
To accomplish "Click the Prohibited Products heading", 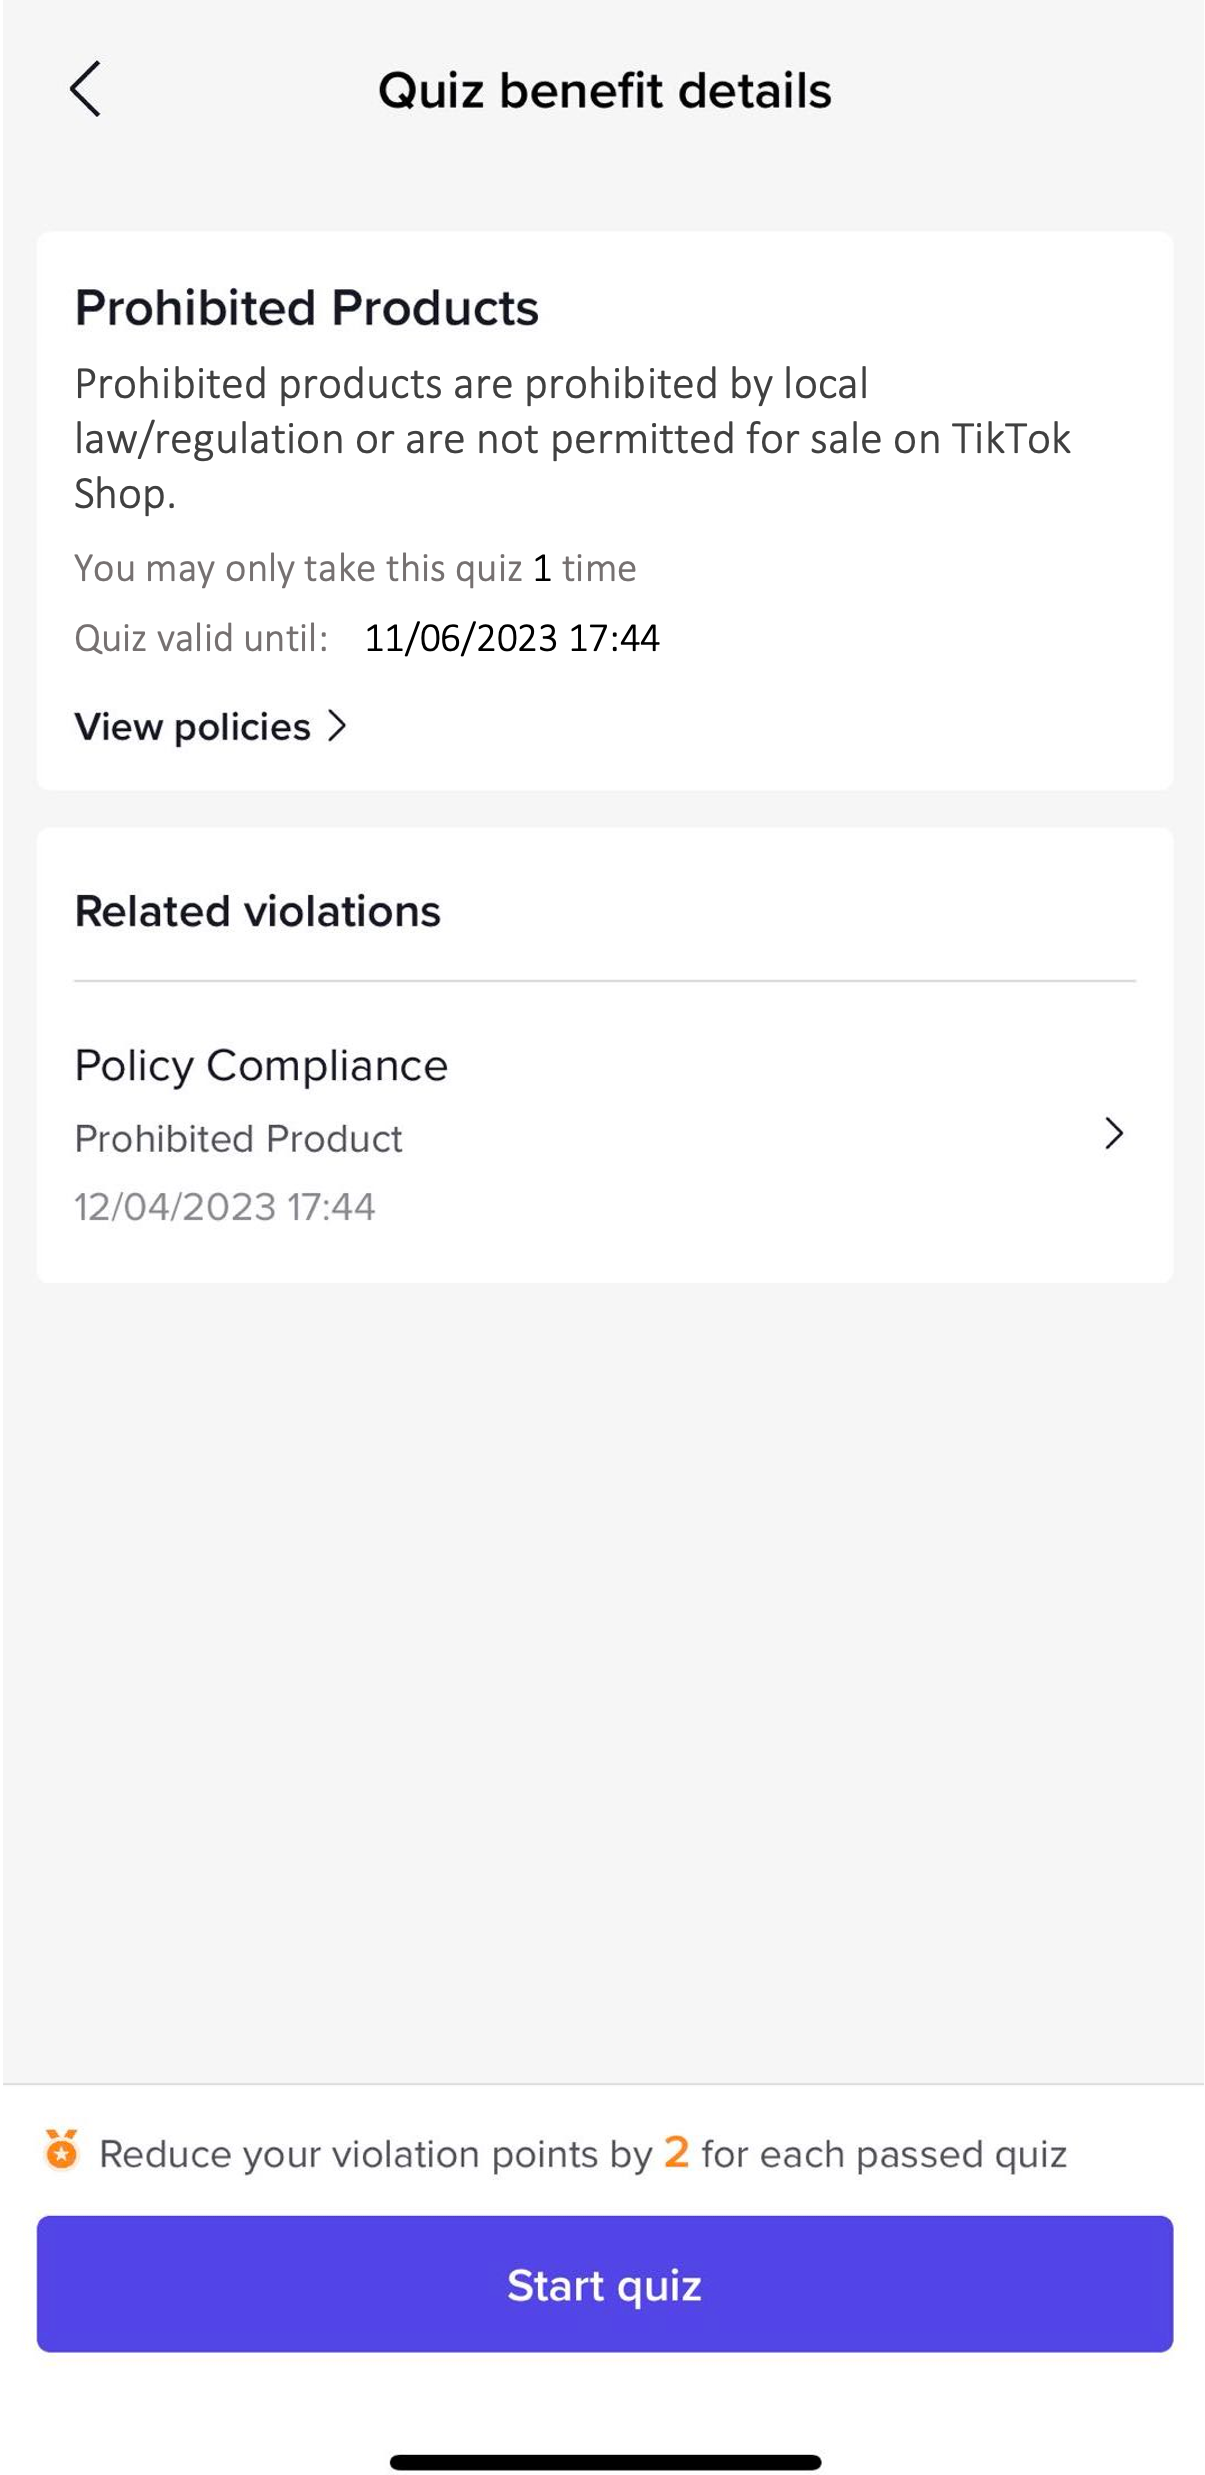I will click(x=306, y=308).
